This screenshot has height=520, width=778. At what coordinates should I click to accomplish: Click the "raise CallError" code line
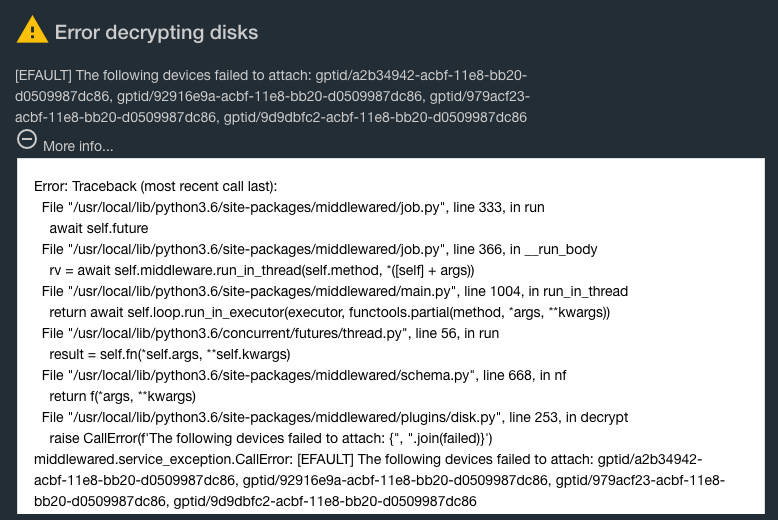pos(271,439)
